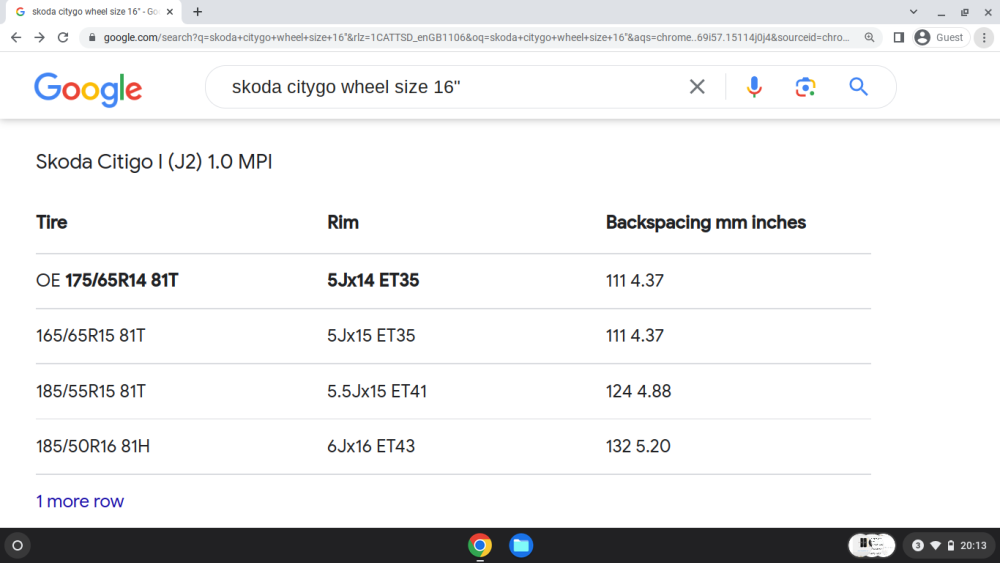Screen dimensions: 1000x563
Task: Clear search query with X icon
Action: (697, 87)
